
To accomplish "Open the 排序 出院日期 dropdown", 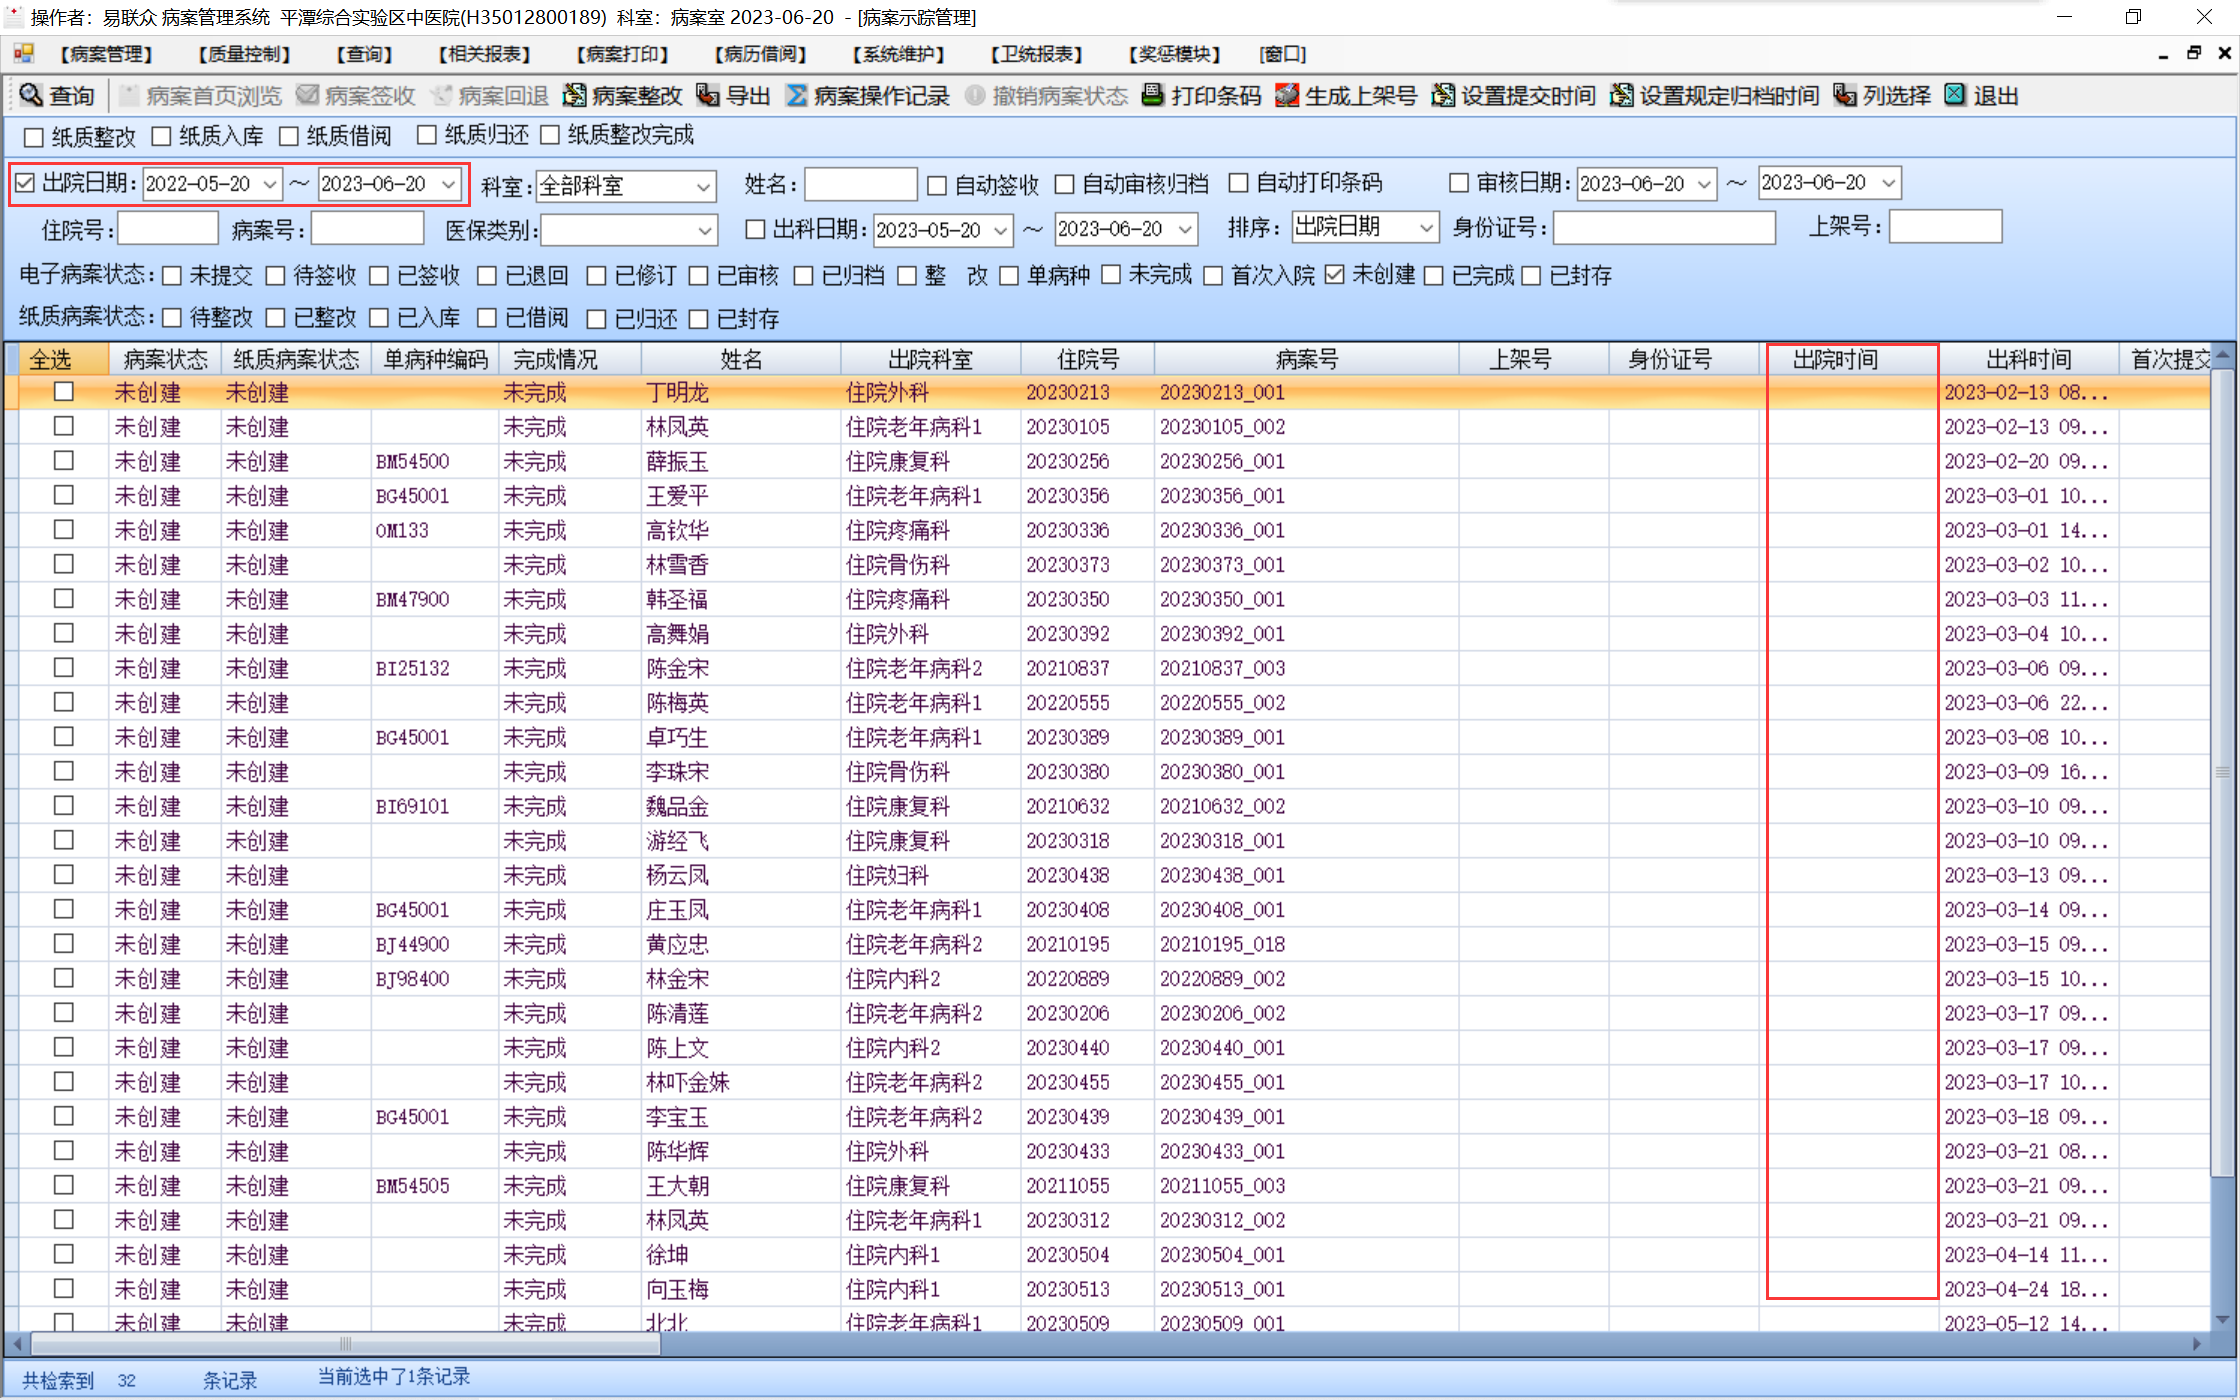I will coord(1426,228).
